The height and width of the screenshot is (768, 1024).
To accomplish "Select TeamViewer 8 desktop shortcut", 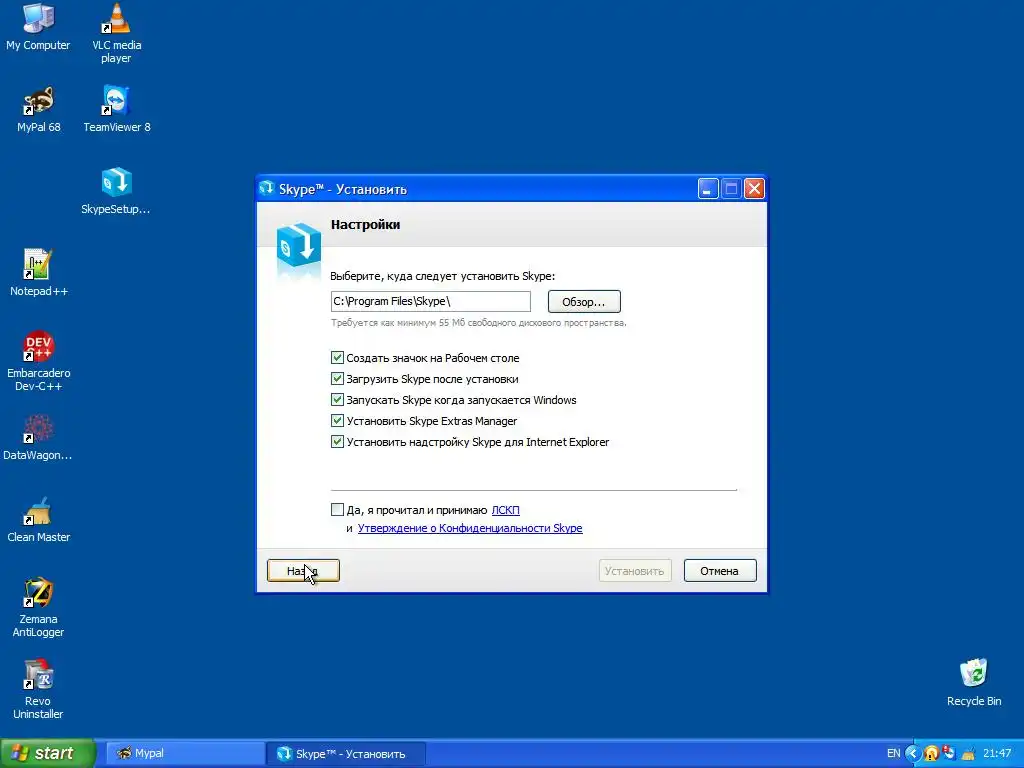I will pos(116,109).
